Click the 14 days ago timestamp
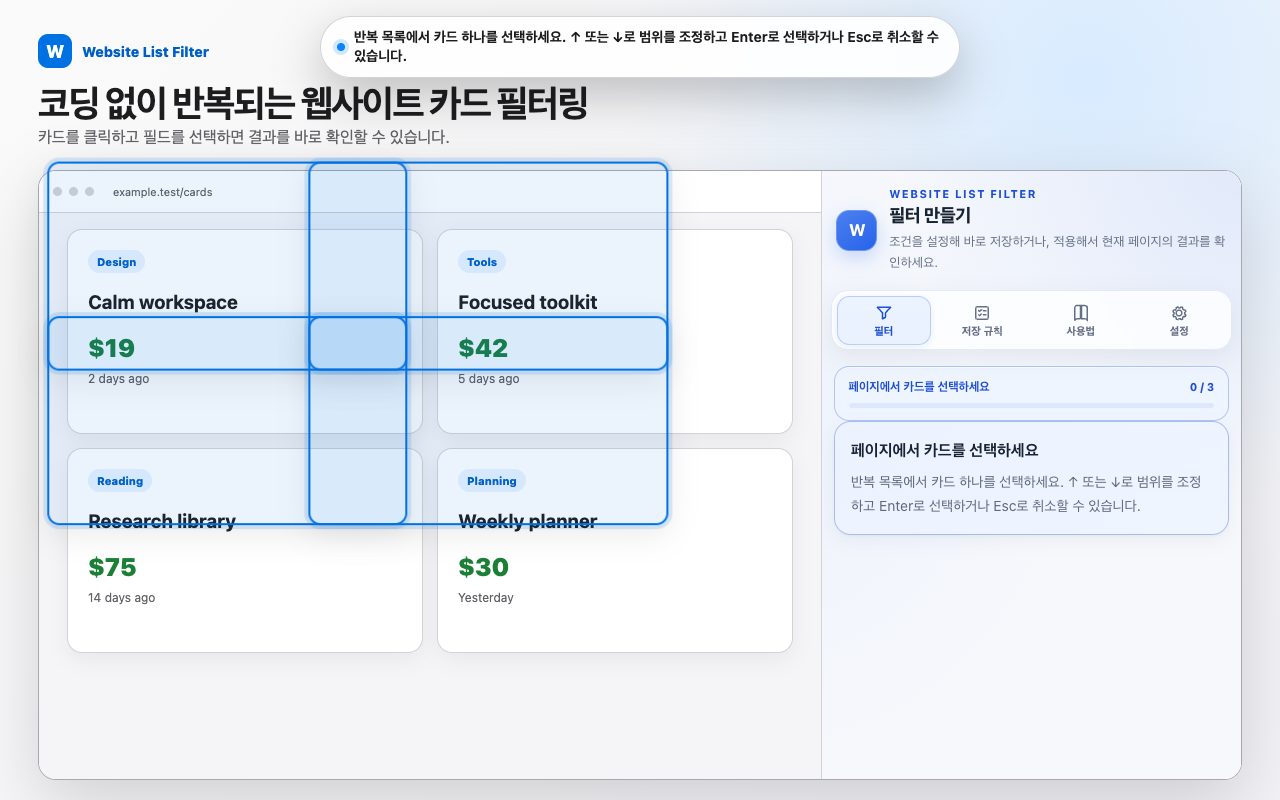1280x800 pixels. pyautogui.click(x=122, y=598)
